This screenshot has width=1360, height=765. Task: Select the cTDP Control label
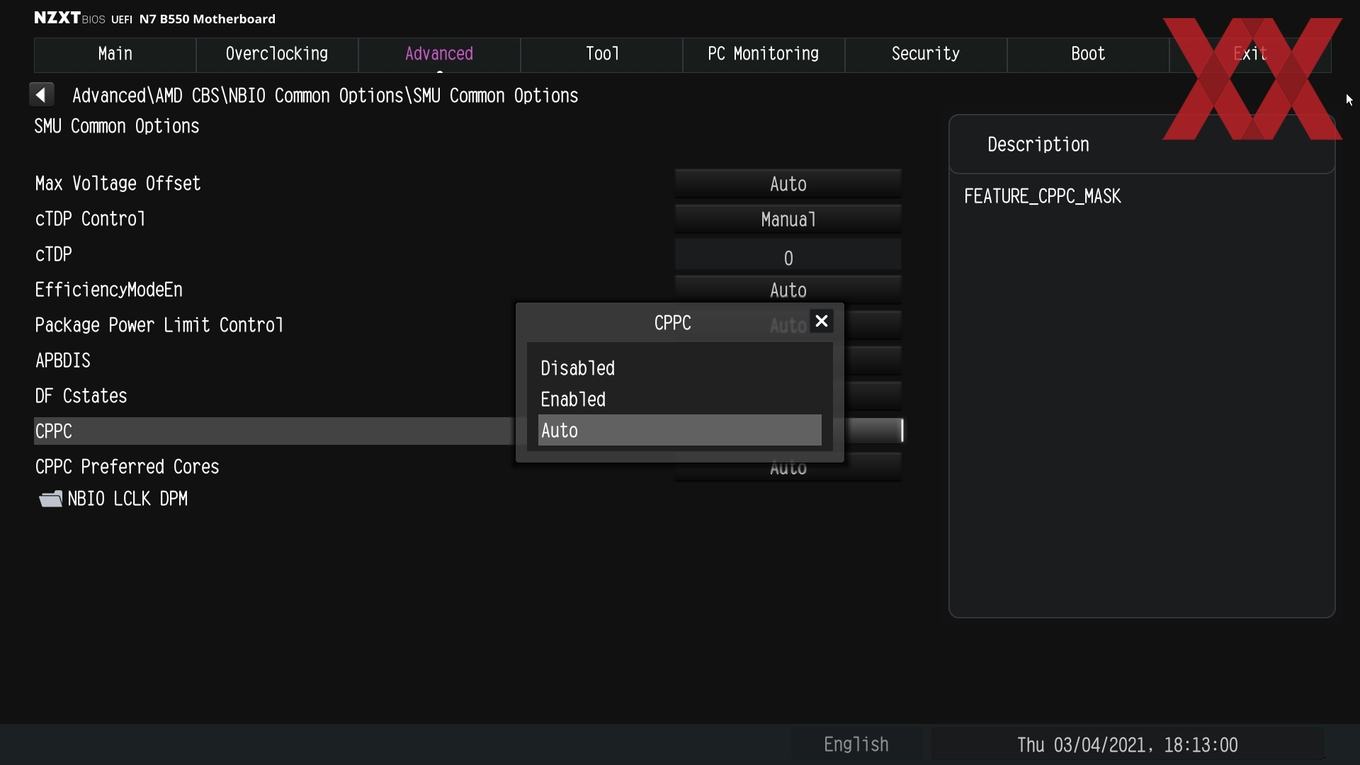[90, 219]
